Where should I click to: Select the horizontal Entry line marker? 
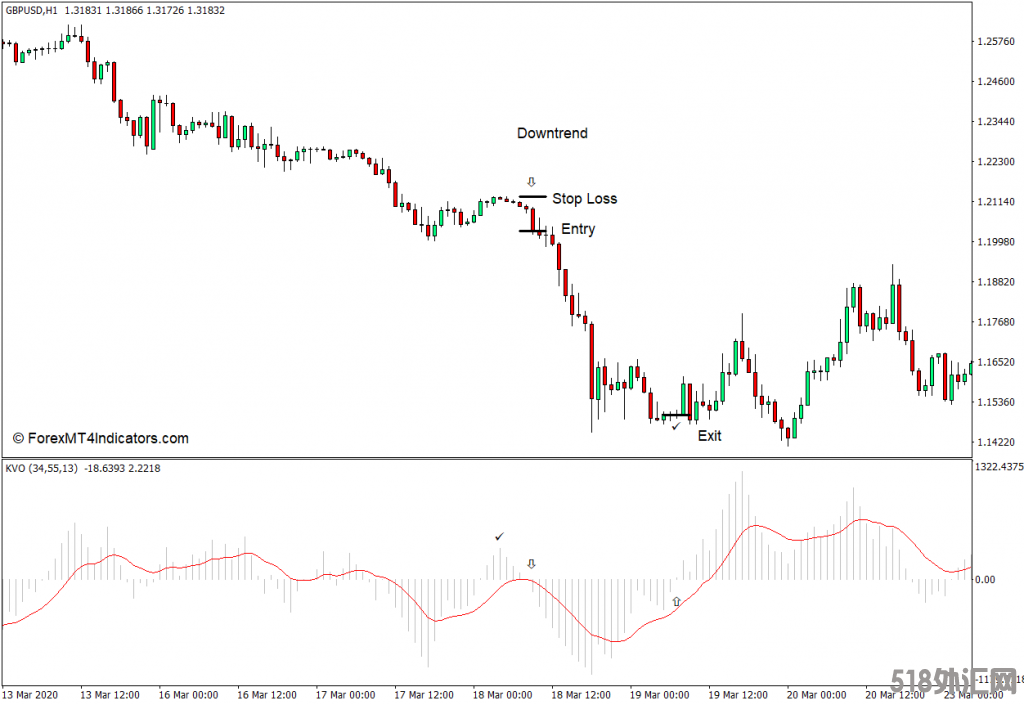[x=532, y=231]
